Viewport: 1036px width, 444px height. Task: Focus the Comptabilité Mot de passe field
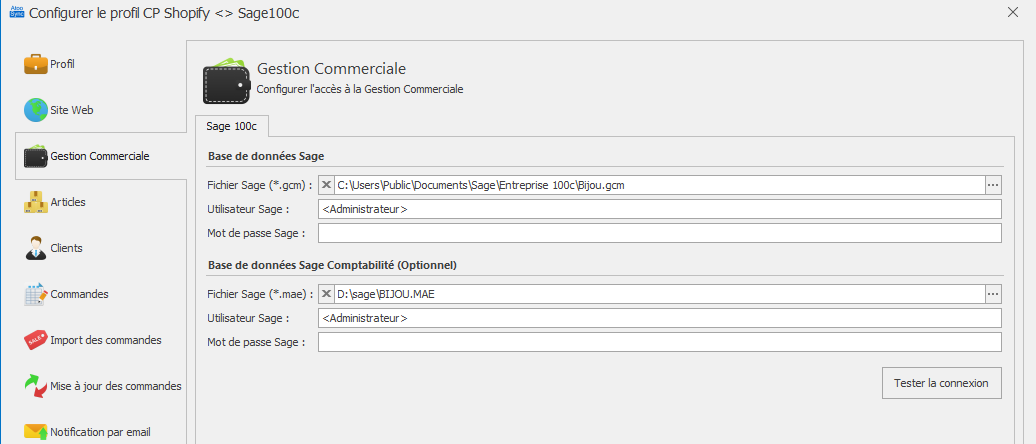click(x=659, y=342)
